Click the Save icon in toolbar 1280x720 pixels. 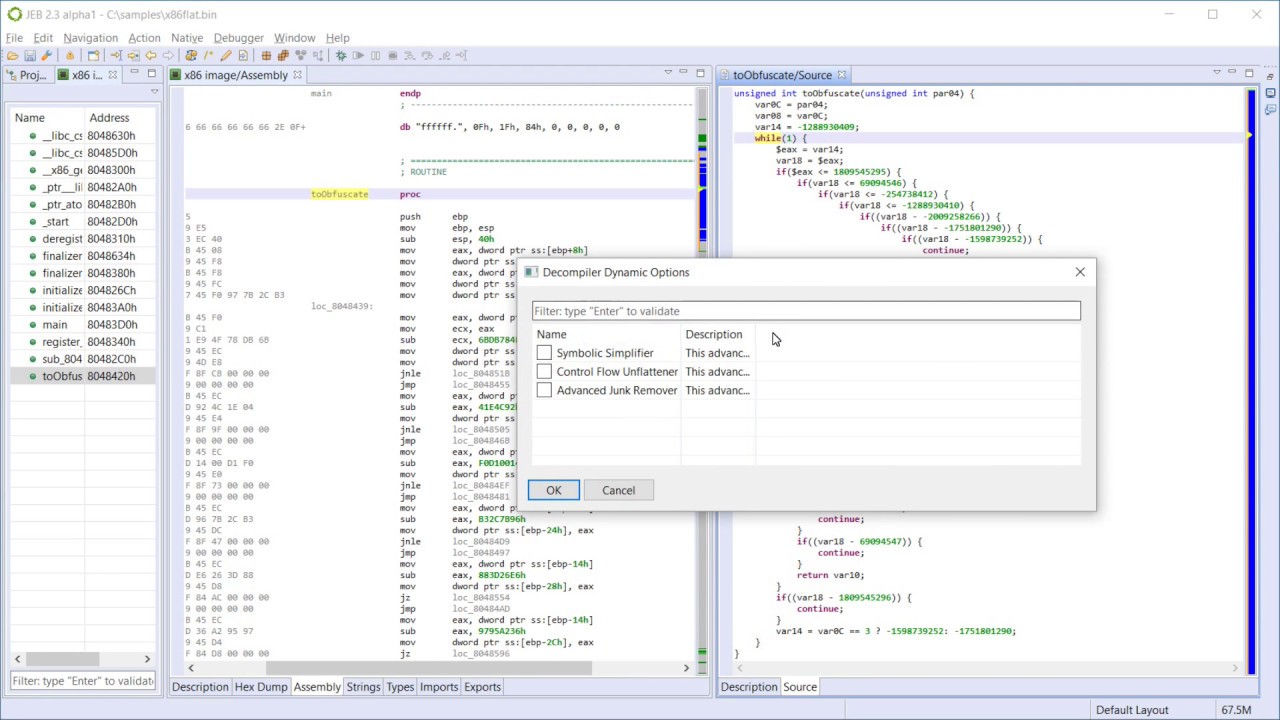pos(30,56)
